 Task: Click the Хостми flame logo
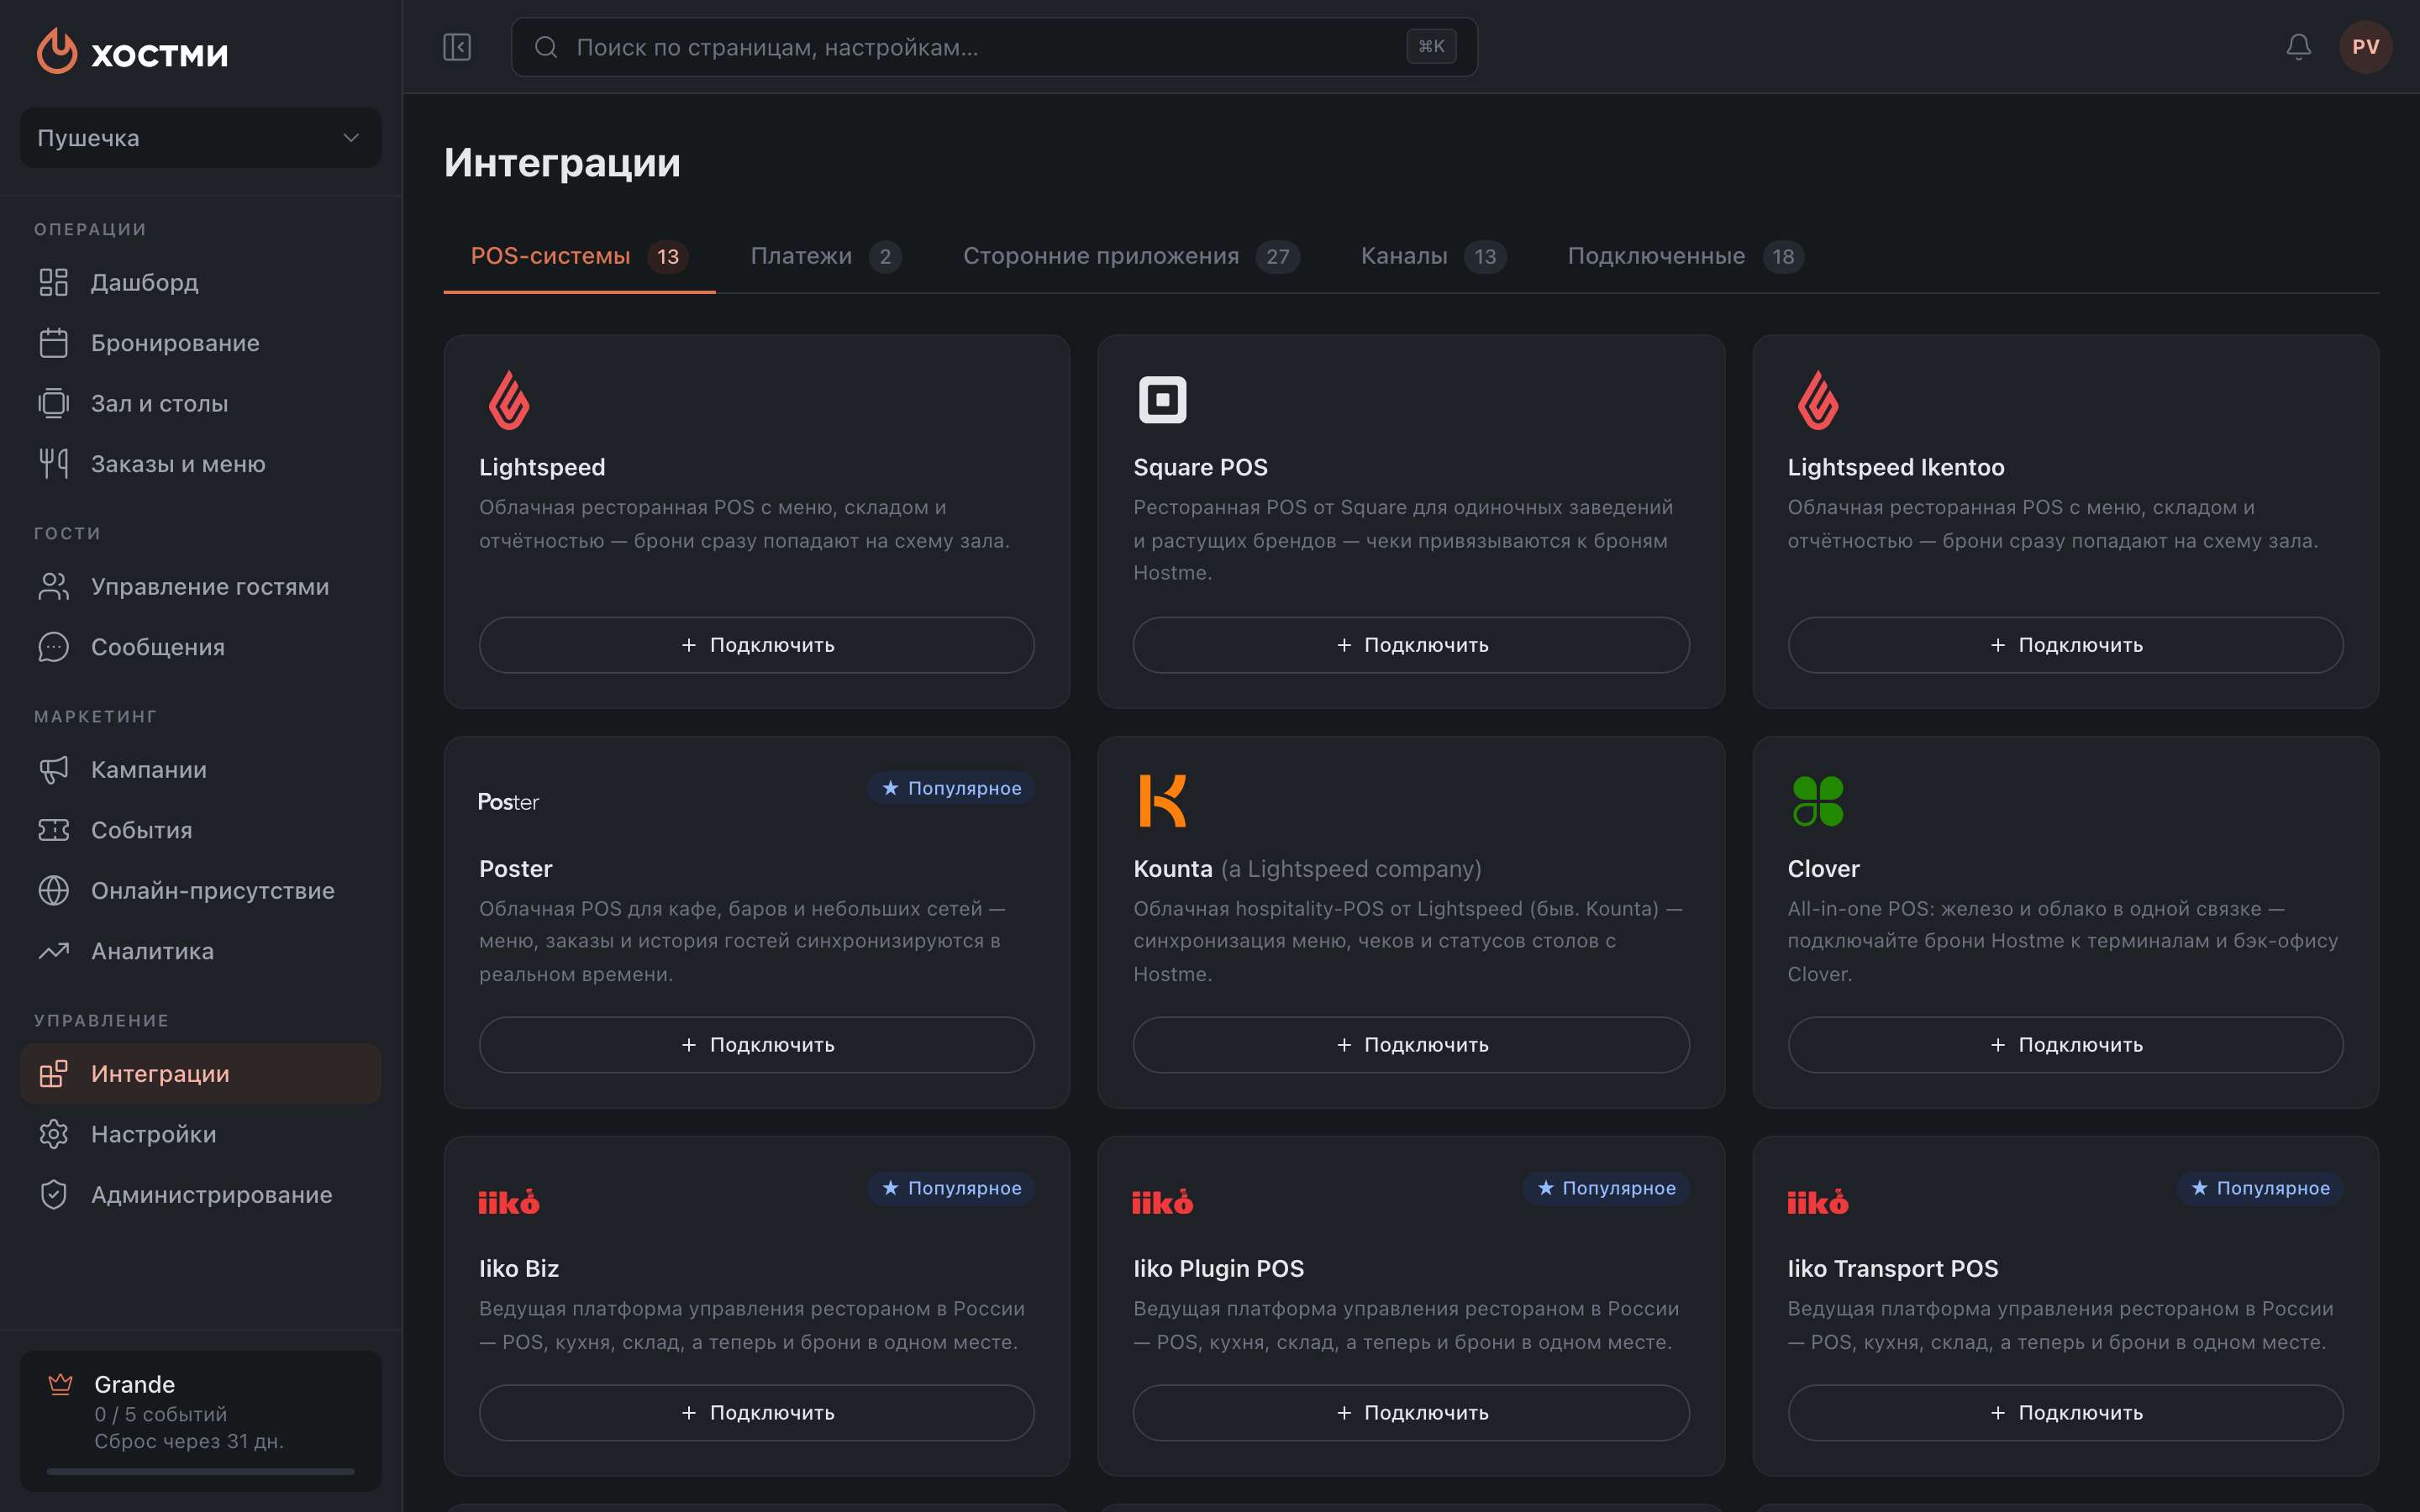click(x=57, y=50)
